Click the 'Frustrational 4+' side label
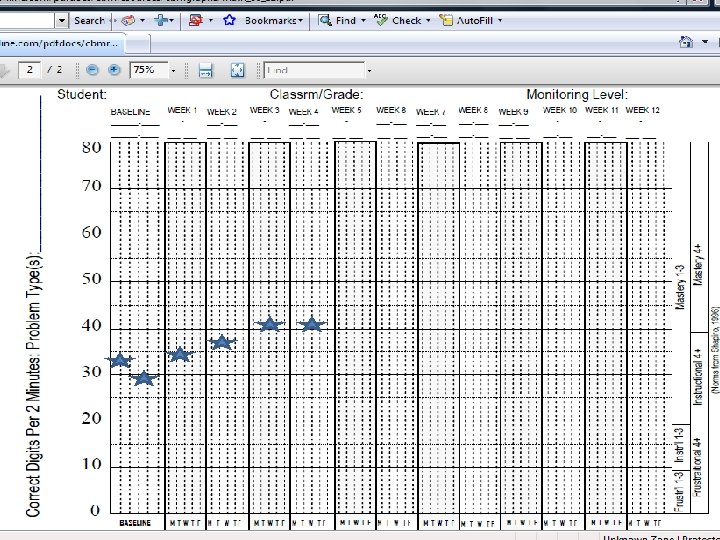 click(697, 467)
